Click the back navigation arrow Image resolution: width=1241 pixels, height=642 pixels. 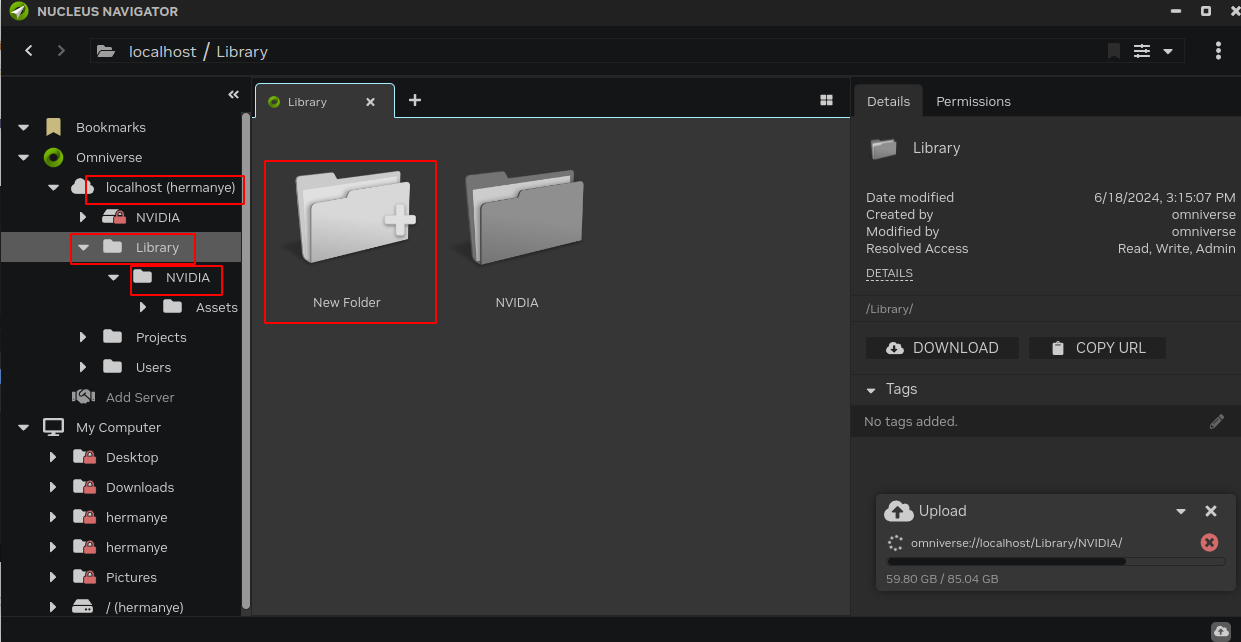[x=29, y=51]
